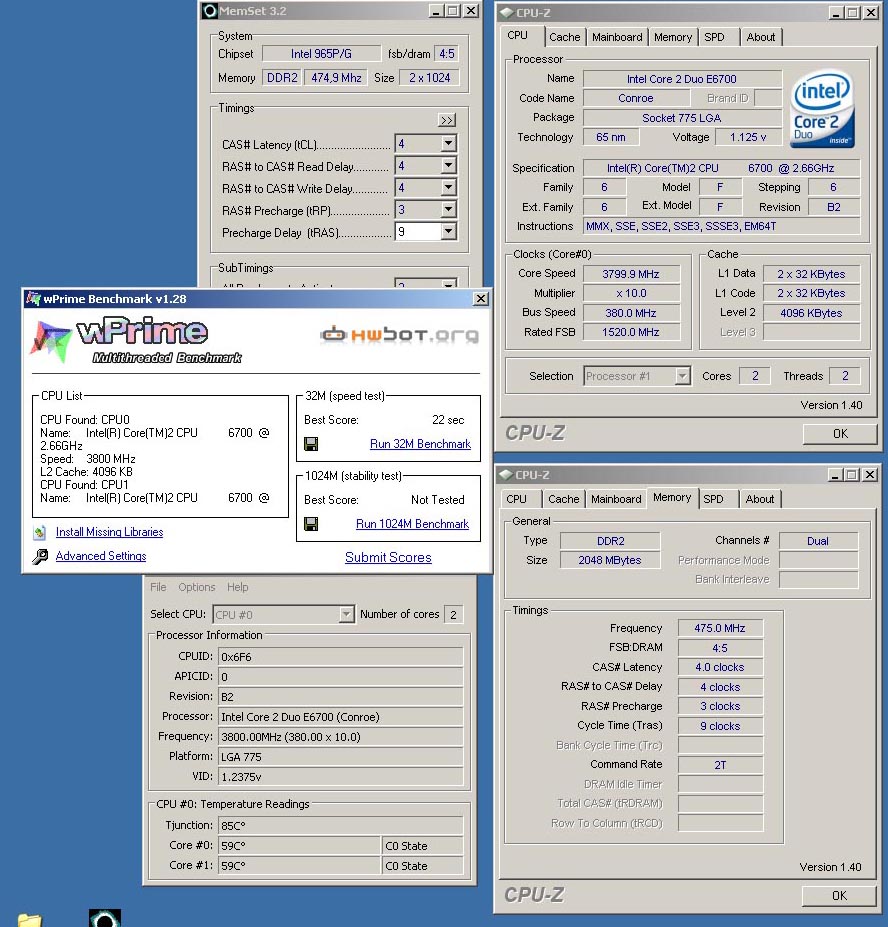Screen dimensions: 888x927
Task: Click Core #0 C0 State field
Action: (422, 846)
